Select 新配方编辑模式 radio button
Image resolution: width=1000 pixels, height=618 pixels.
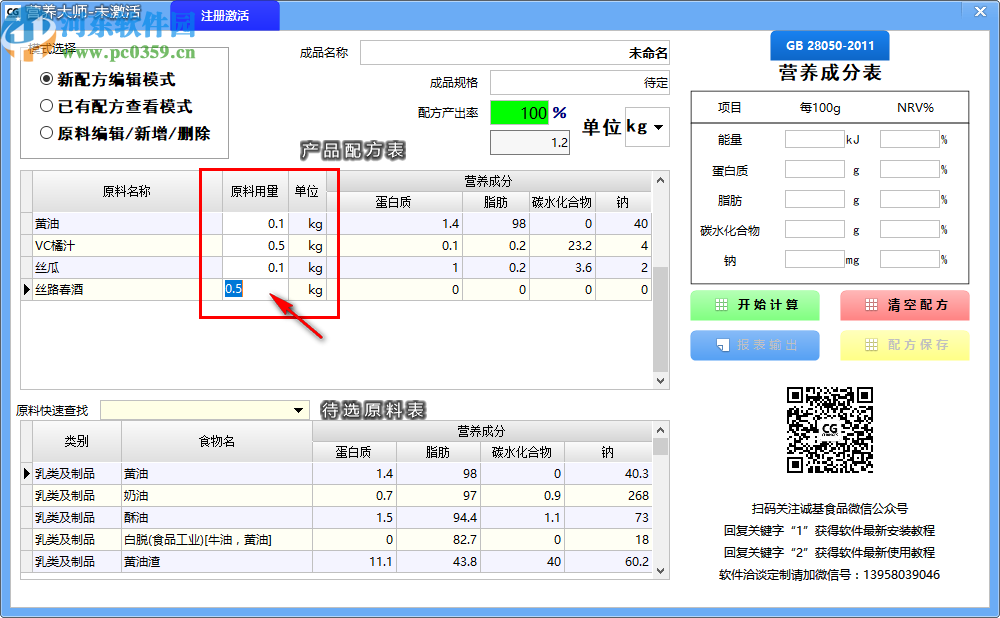point(46,79)
